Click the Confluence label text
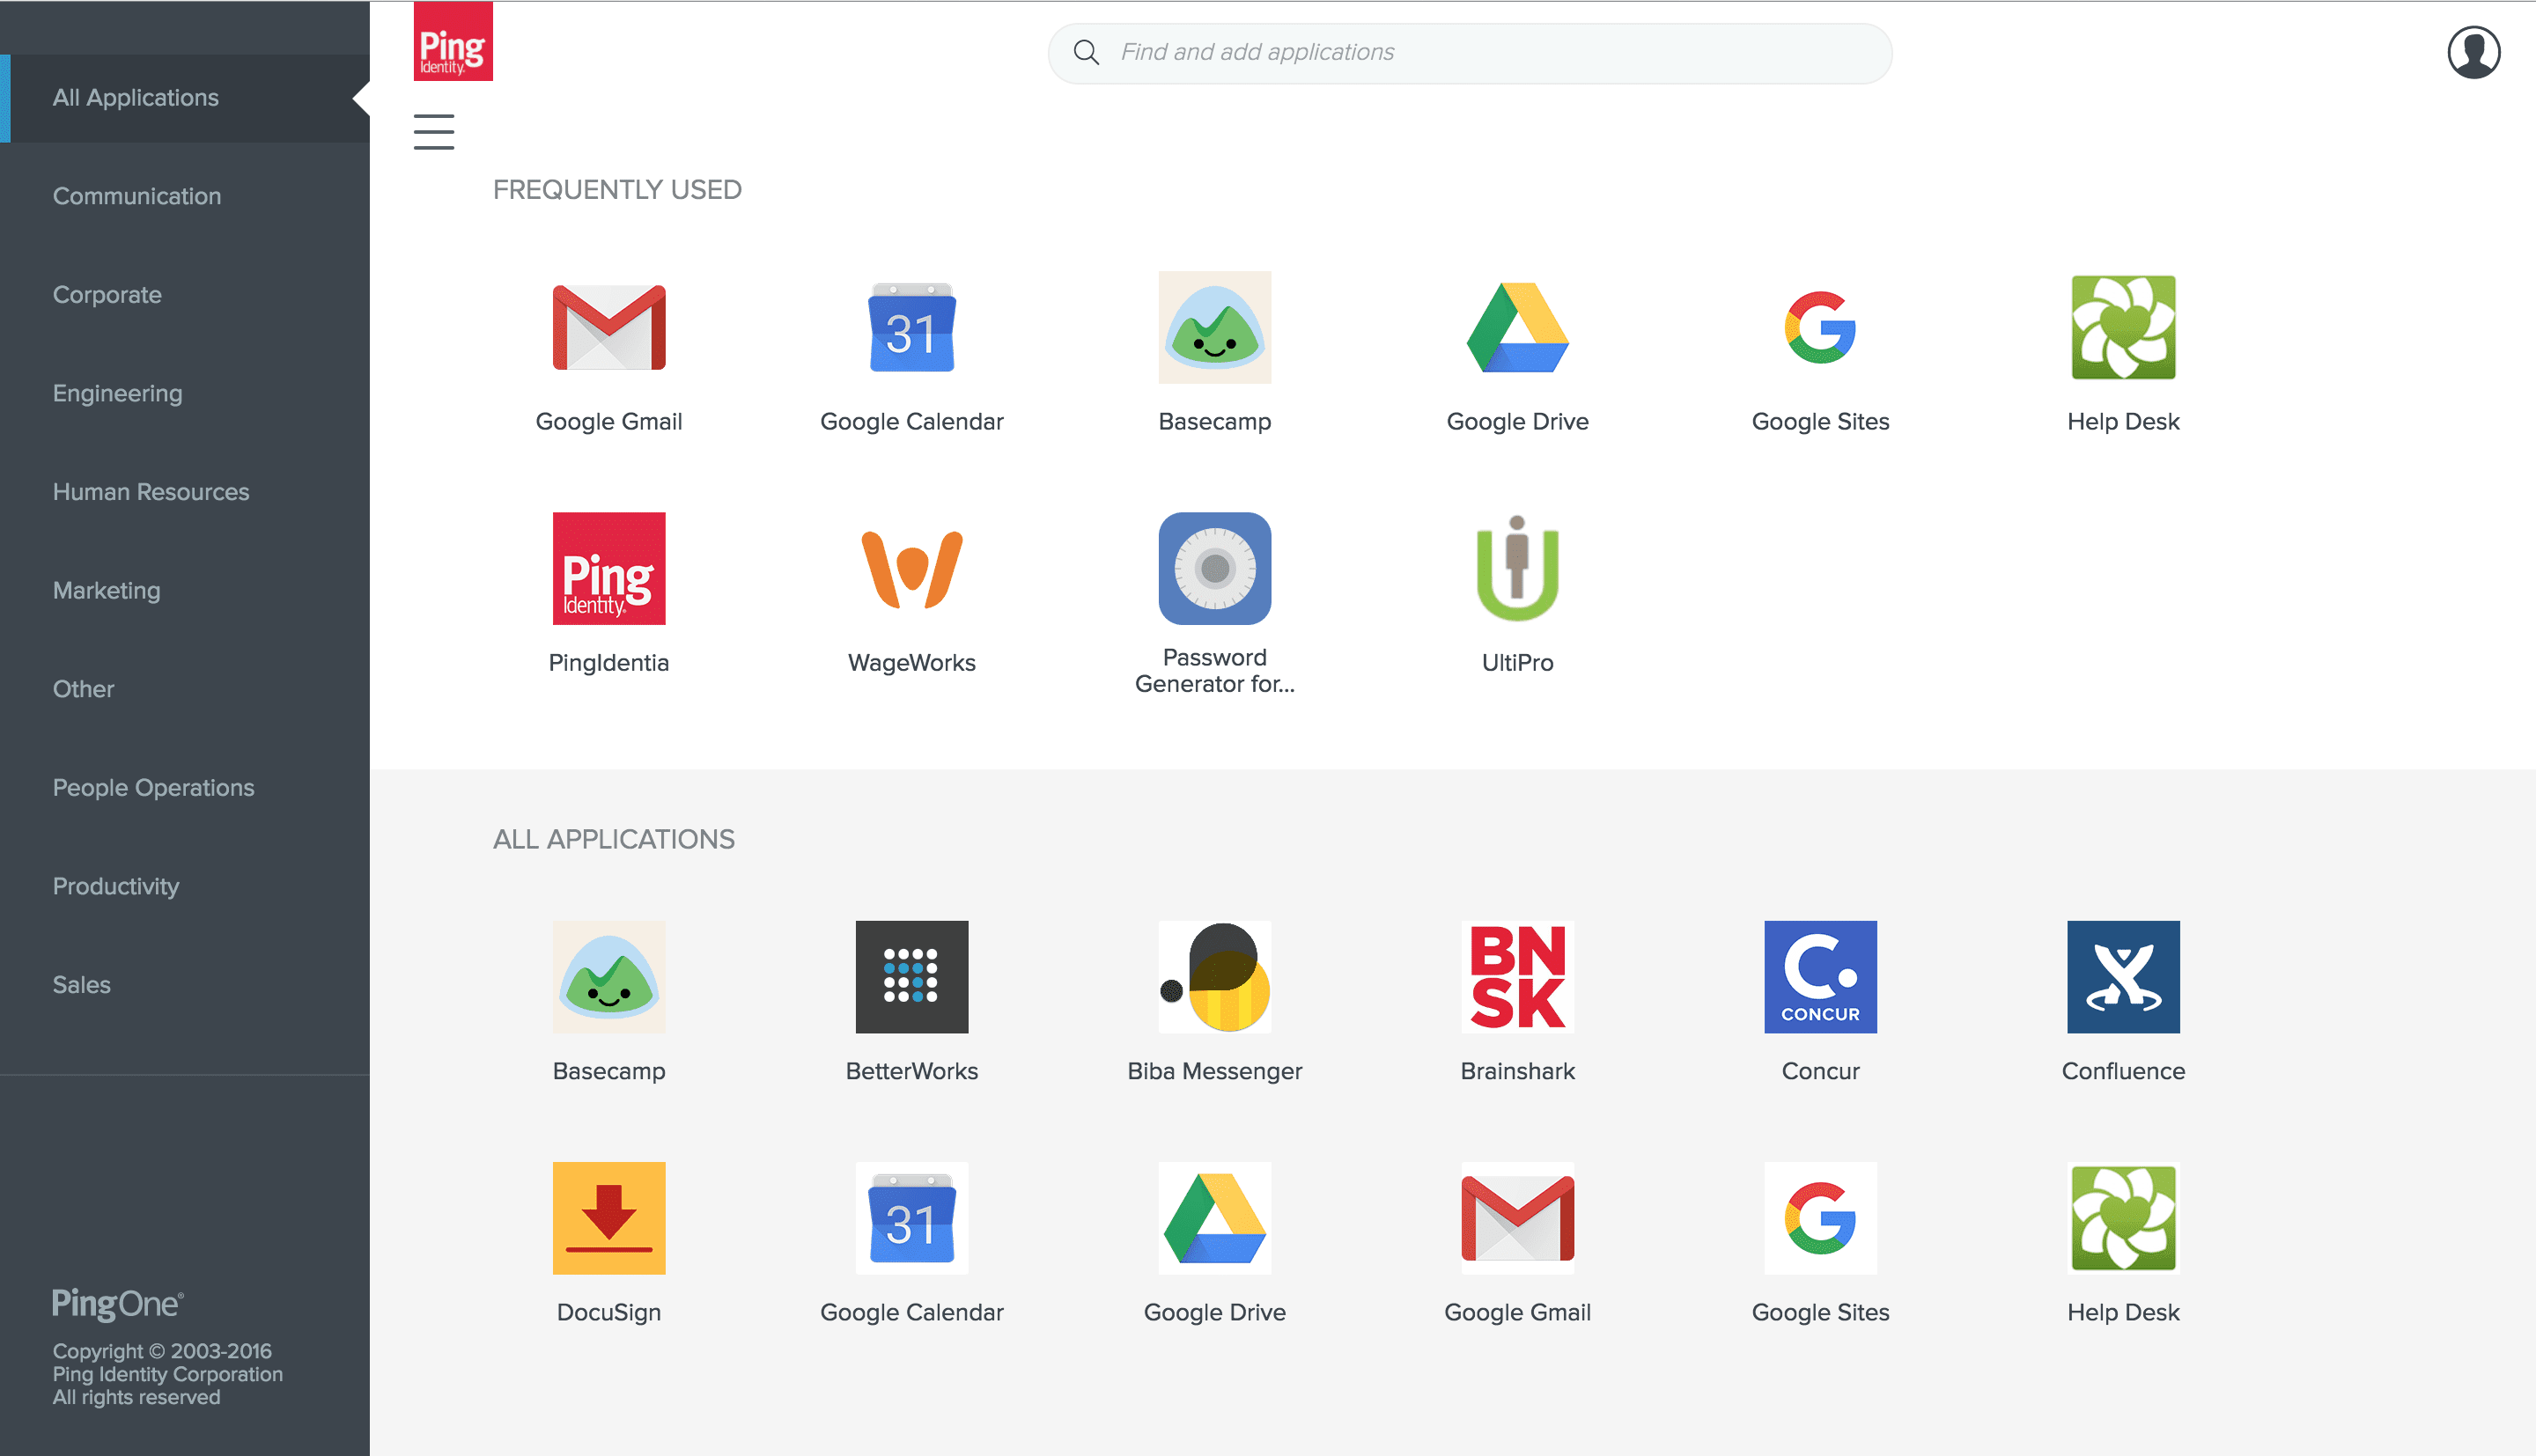 (2123, 1071)
